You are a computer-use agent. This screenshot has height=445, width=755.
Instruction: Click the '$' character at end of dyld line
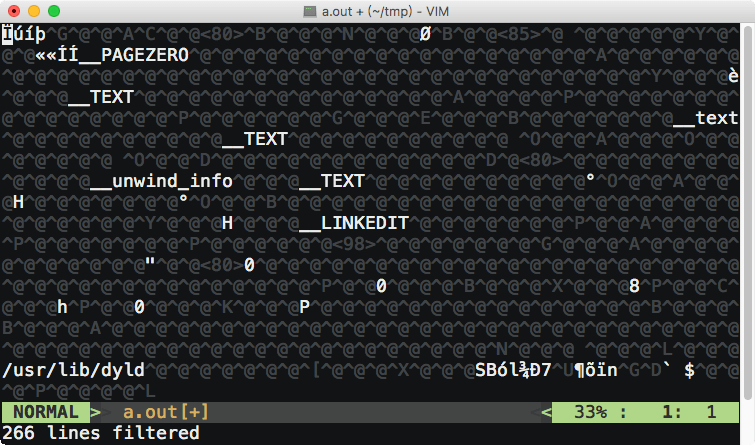pyautogui.click(x=689, y=370)
